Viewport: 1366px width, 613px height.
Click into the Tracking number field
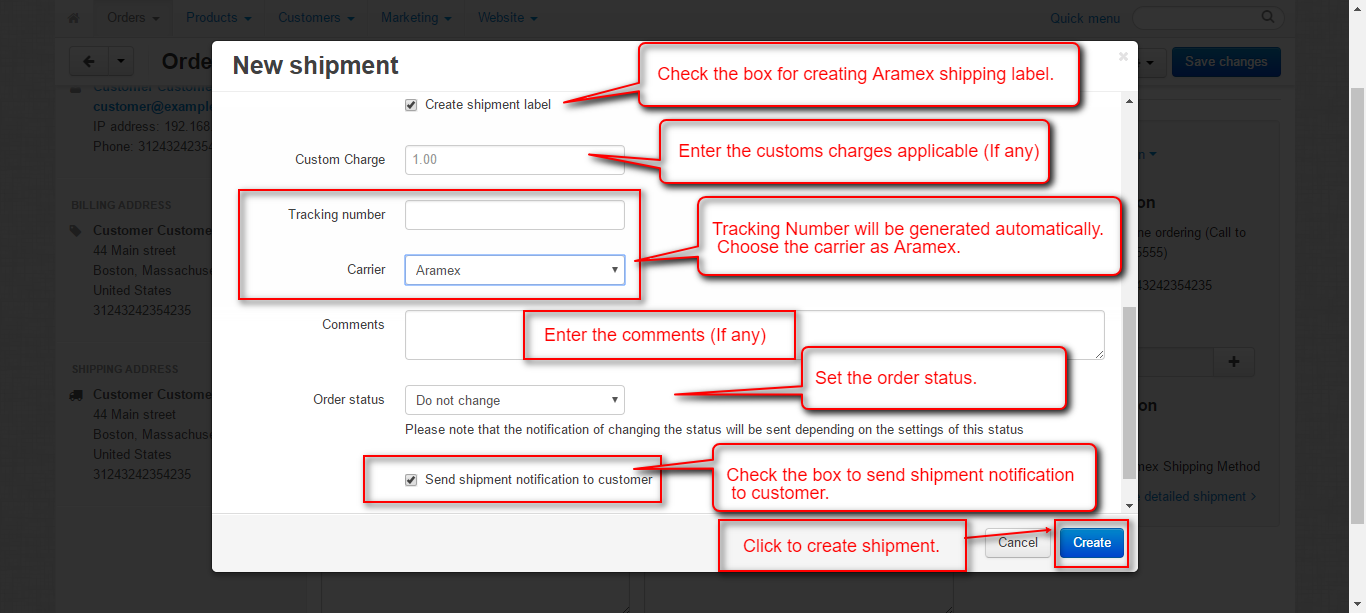tap(515, 215)
